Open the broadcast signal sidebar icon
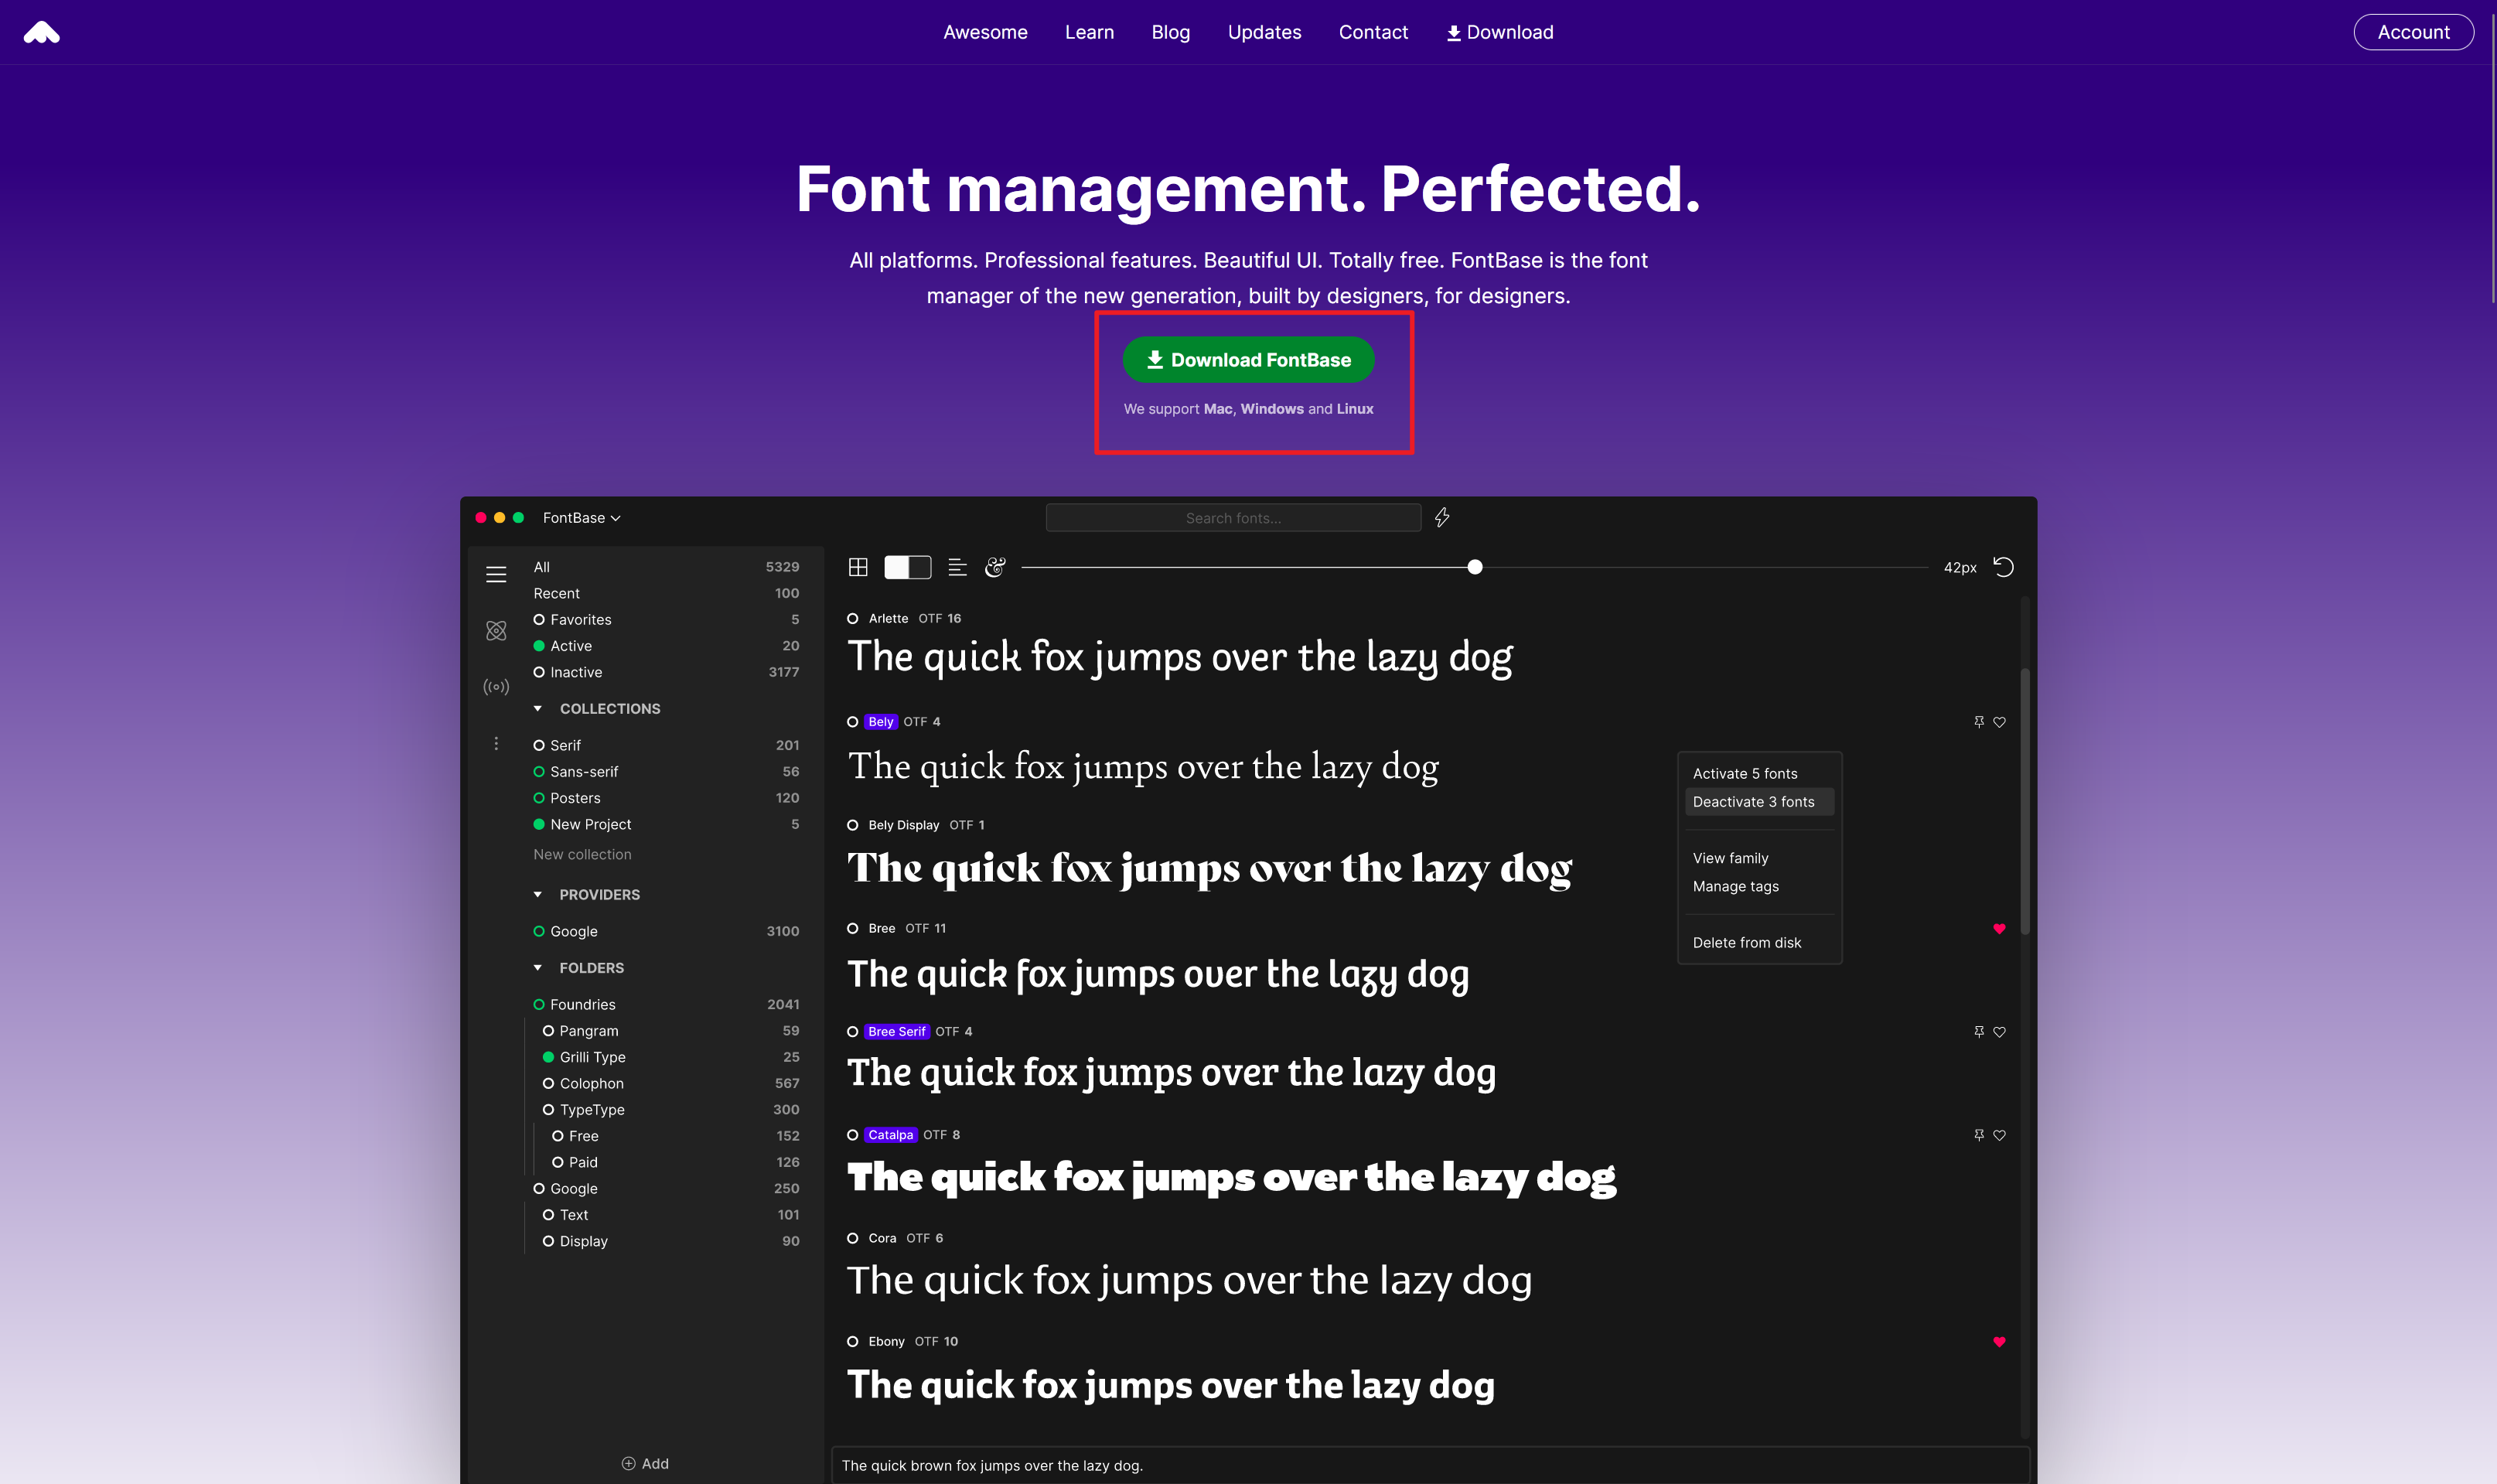 496,687
